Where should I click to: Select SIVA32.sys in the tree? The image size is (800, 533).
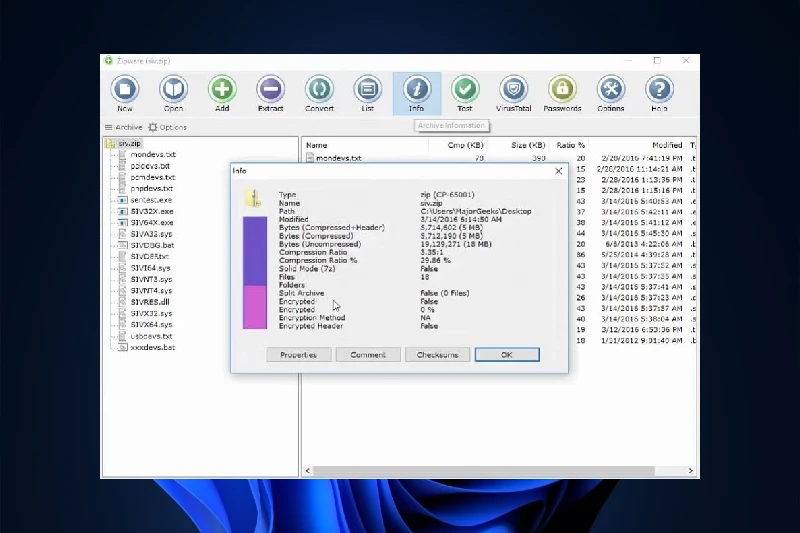pyautogui.click(x=151, y=234)
